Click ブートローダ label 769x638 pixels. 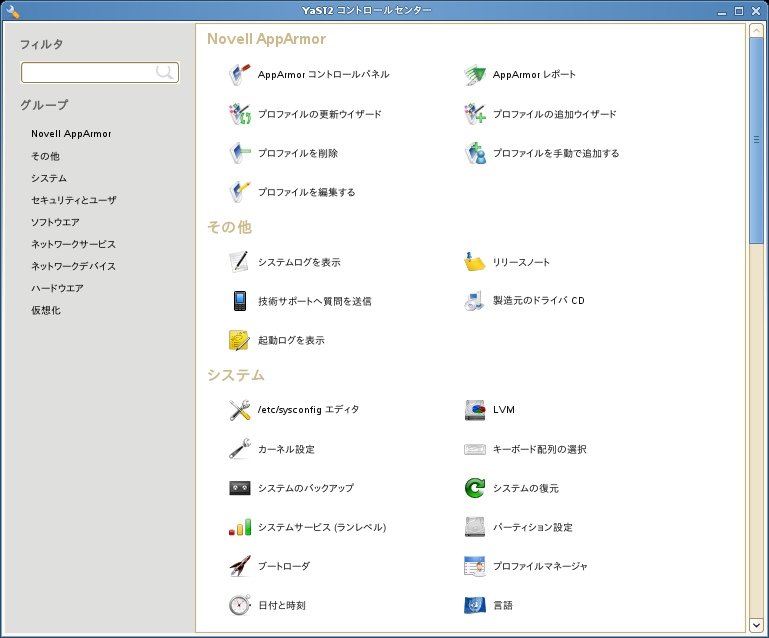284,566
